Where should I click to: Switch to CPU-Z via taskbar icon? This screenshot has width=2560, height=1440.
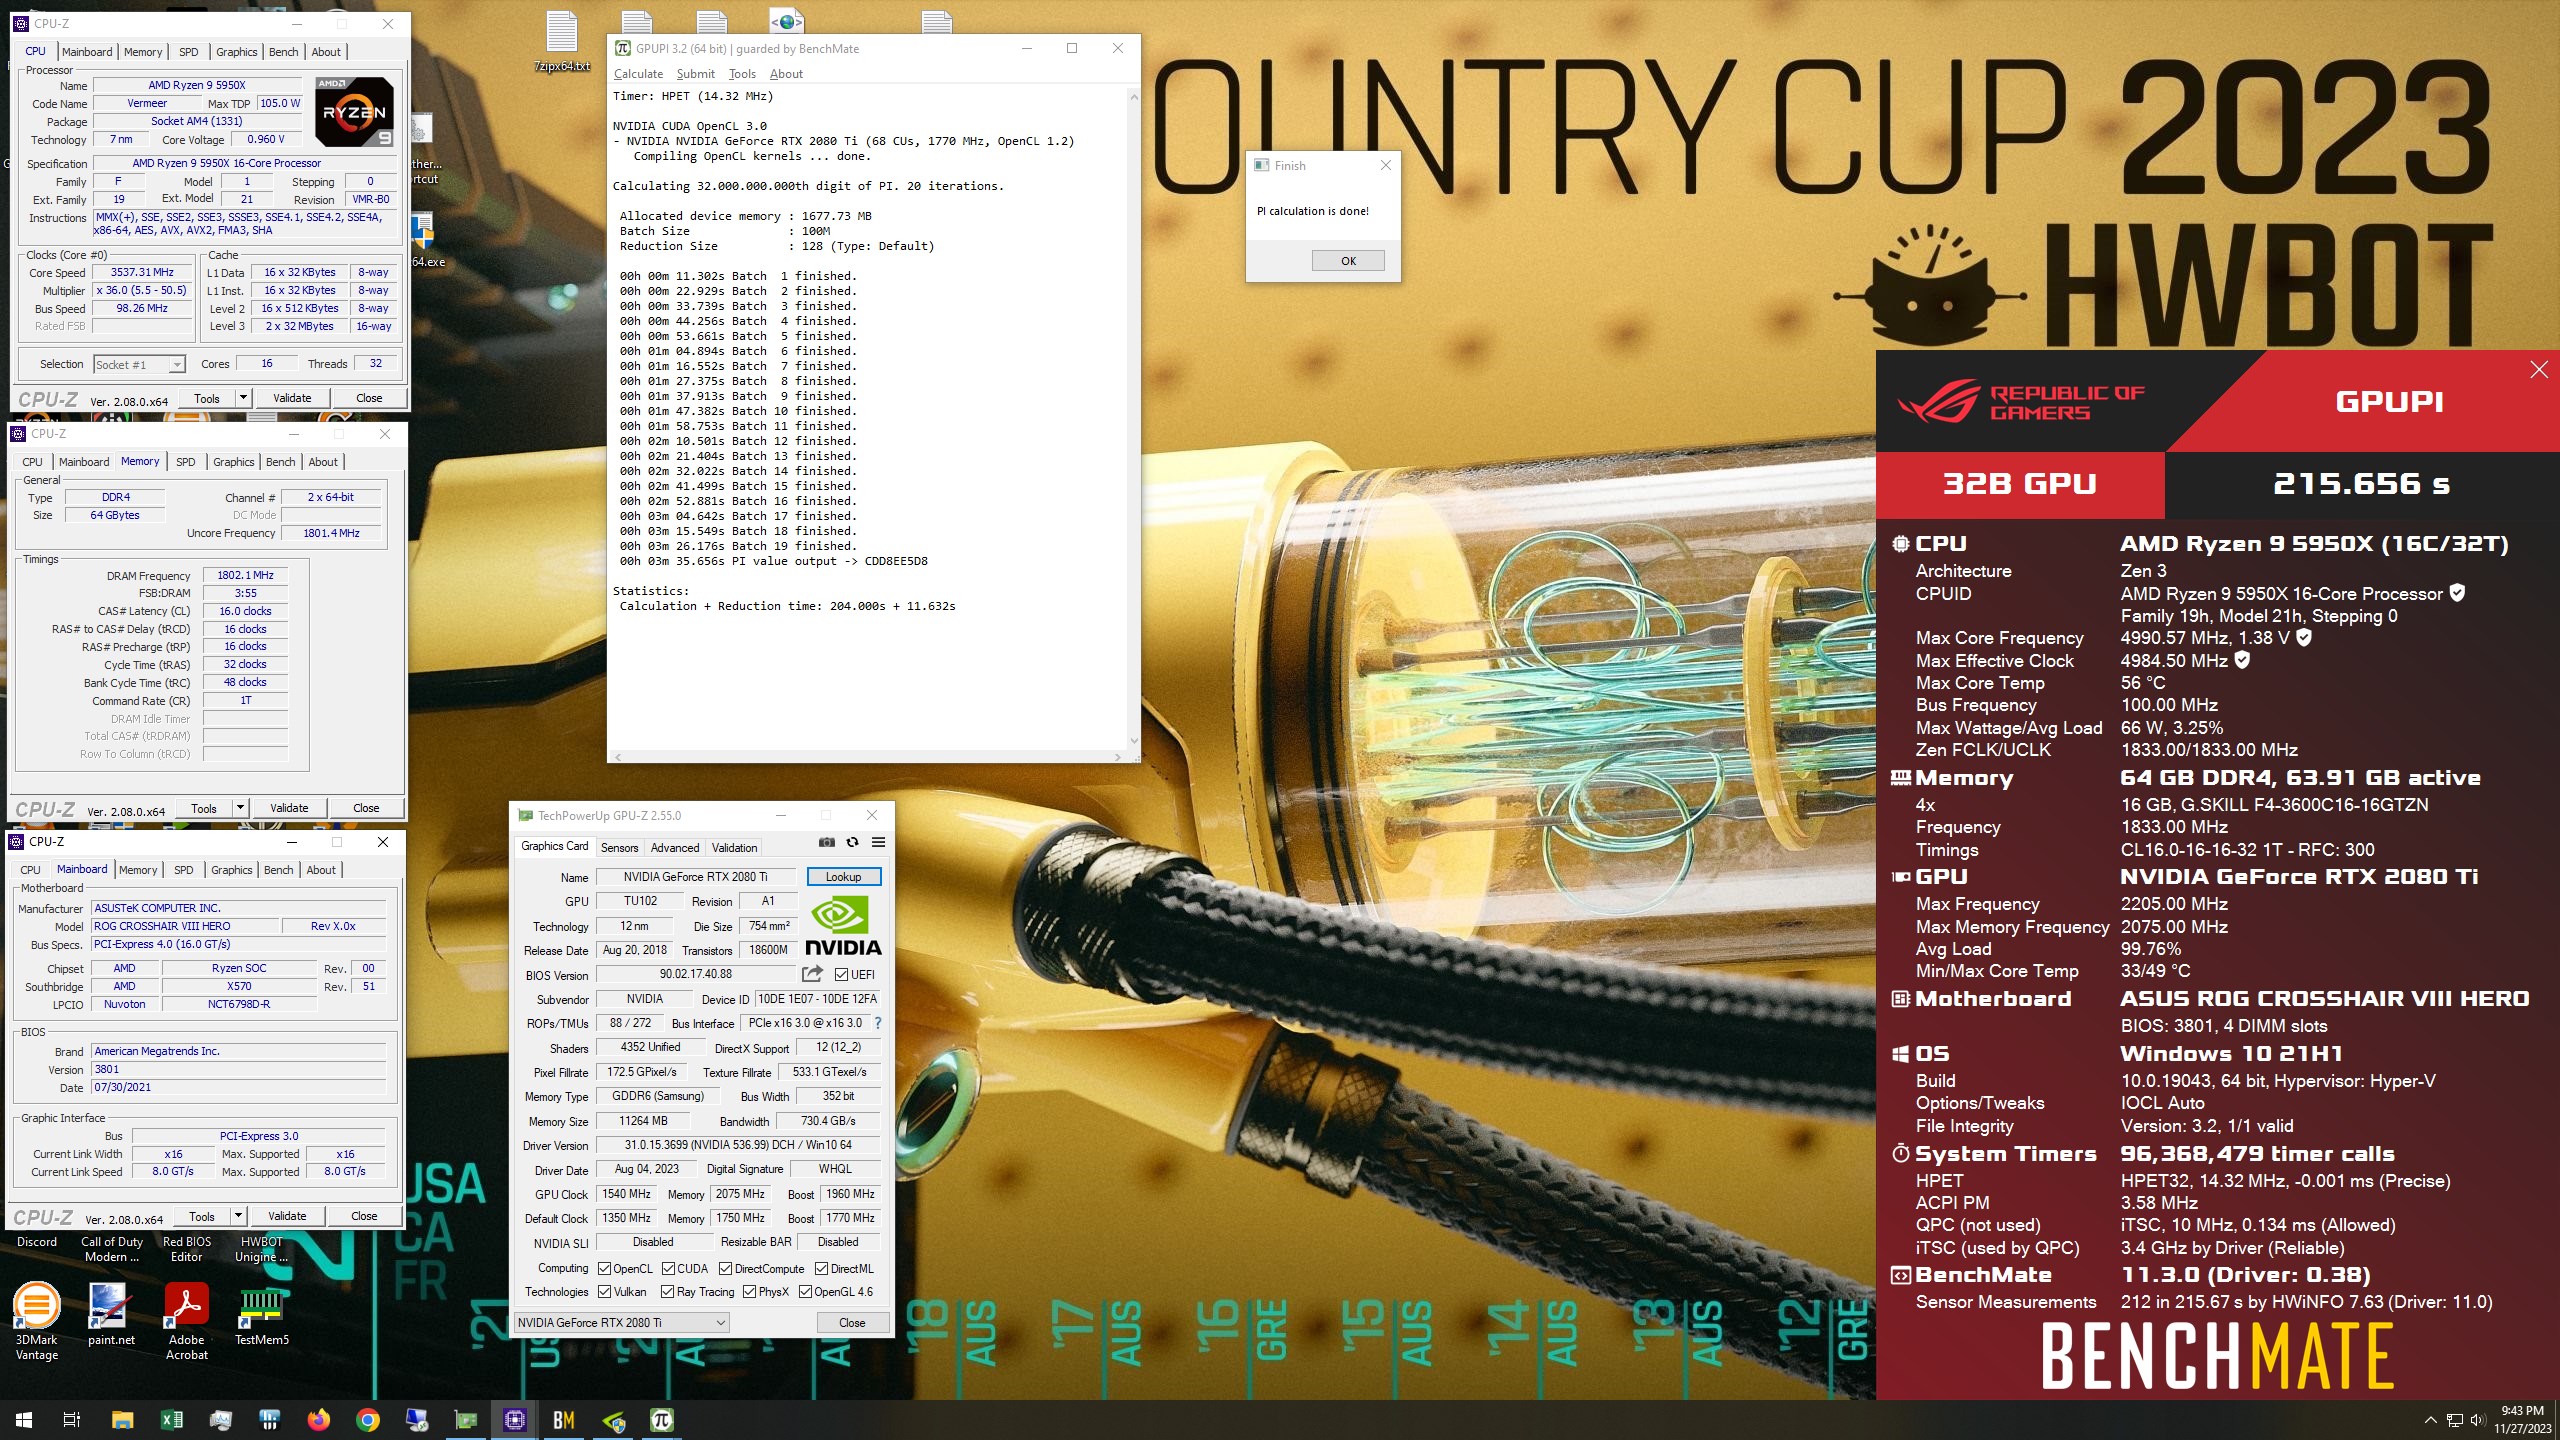515,1420
